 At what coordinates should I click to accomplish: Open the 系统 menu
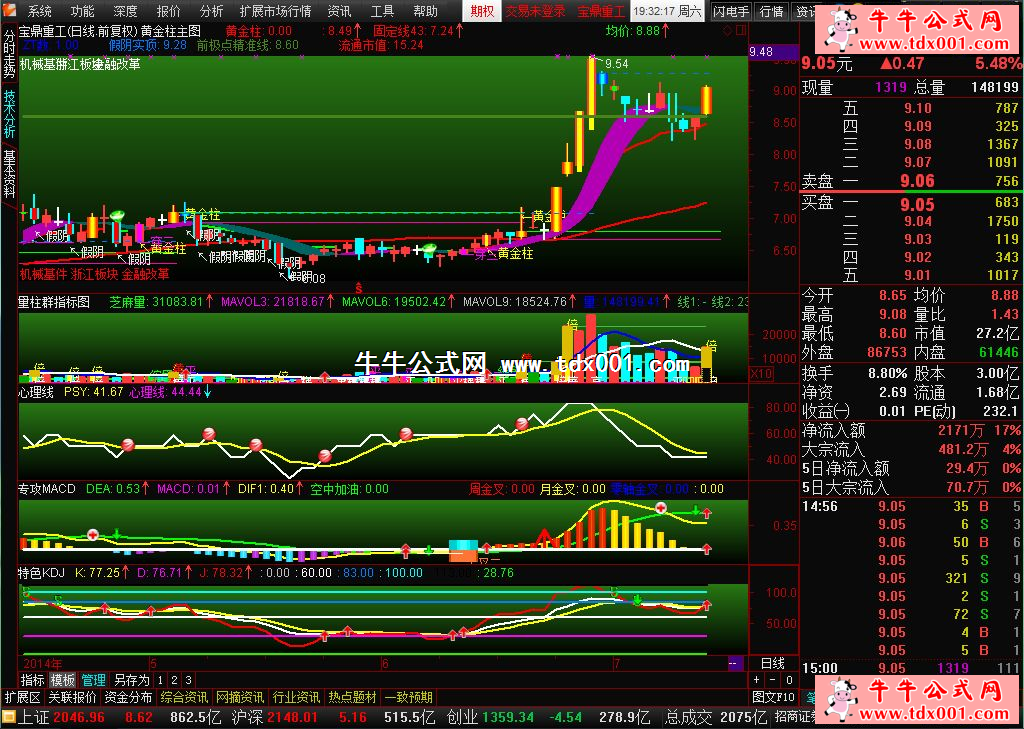pyautogui.click(x=40, y=11)
